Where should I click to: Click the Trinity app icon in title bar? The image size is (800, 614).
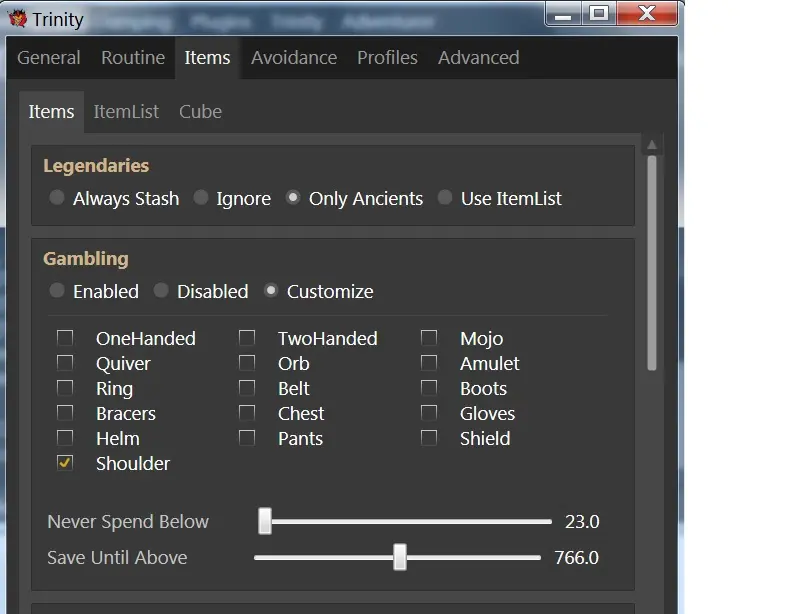[17, 19]
